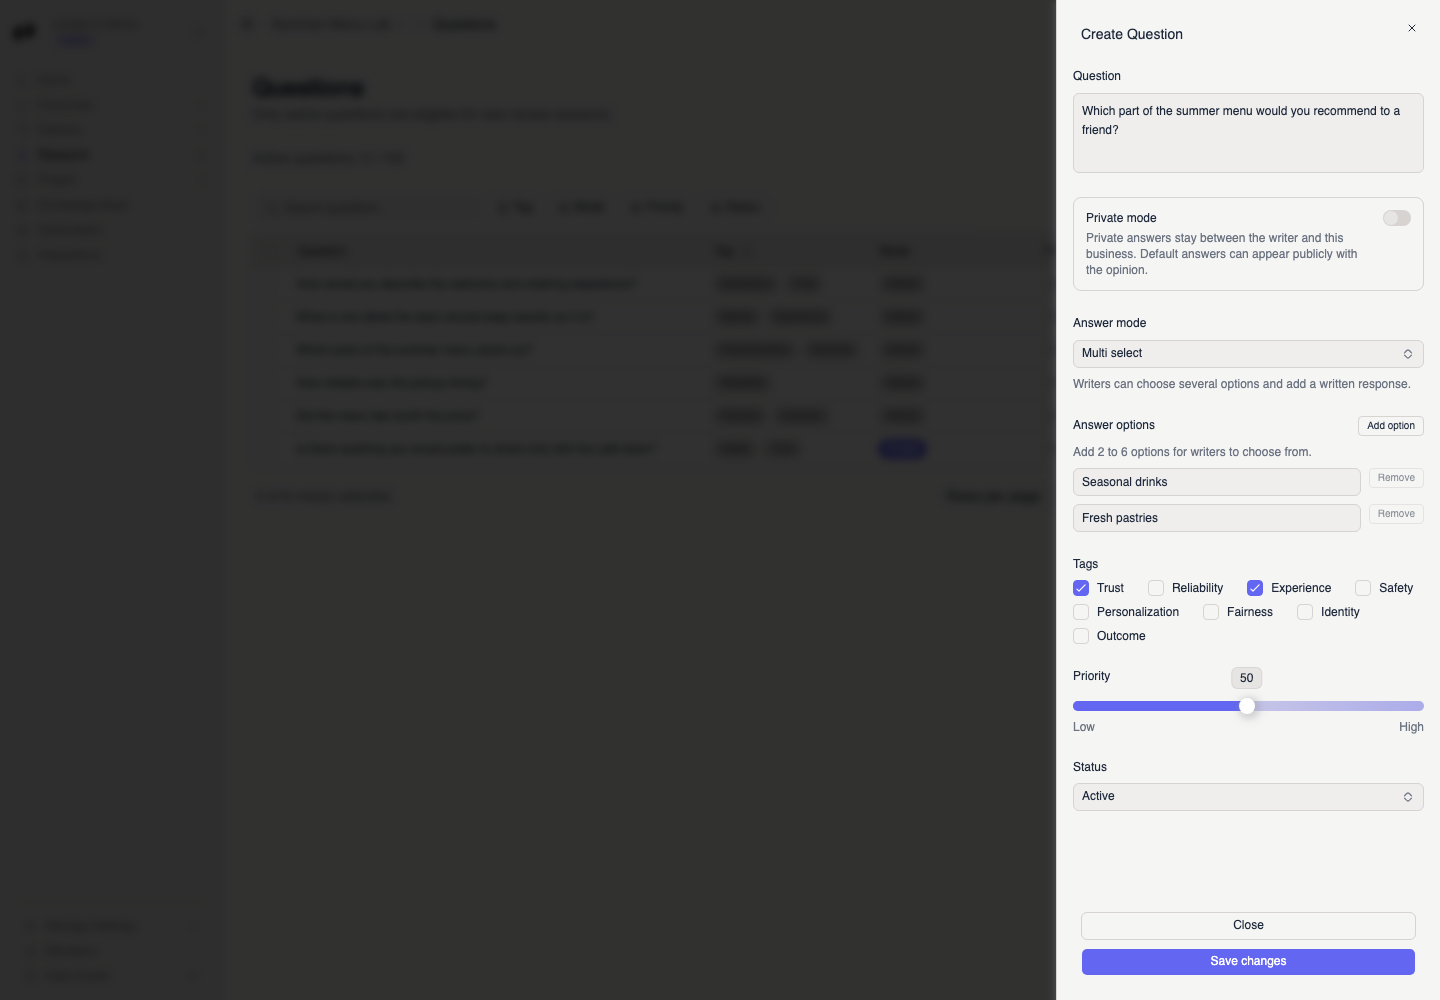This screenshot has height=1000, width=1440.
Task: Click the Add option button
Action: [1391, 426]
